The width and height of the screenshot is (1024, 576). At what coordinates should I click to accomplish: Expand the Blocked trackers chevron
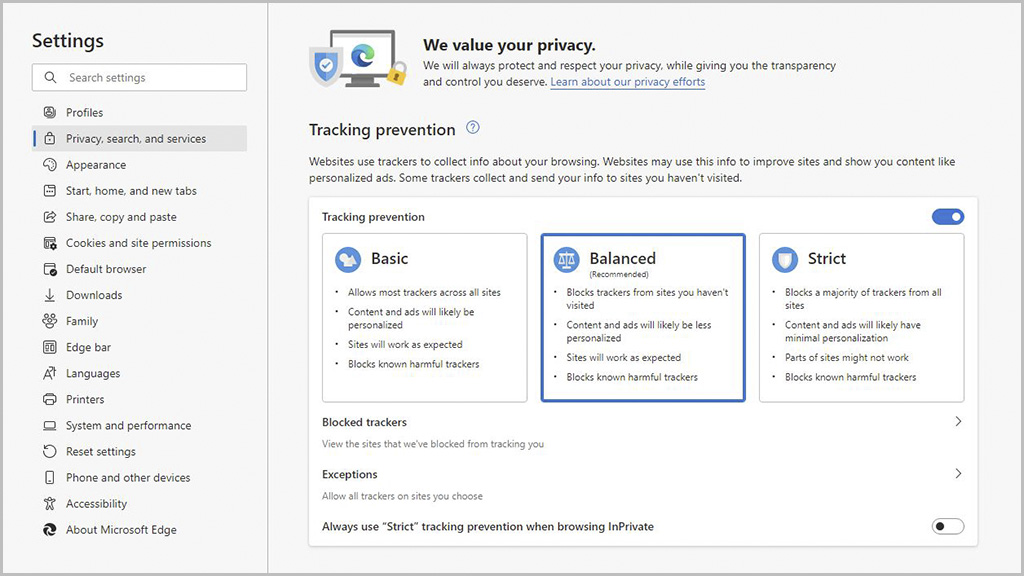(957, 422)
